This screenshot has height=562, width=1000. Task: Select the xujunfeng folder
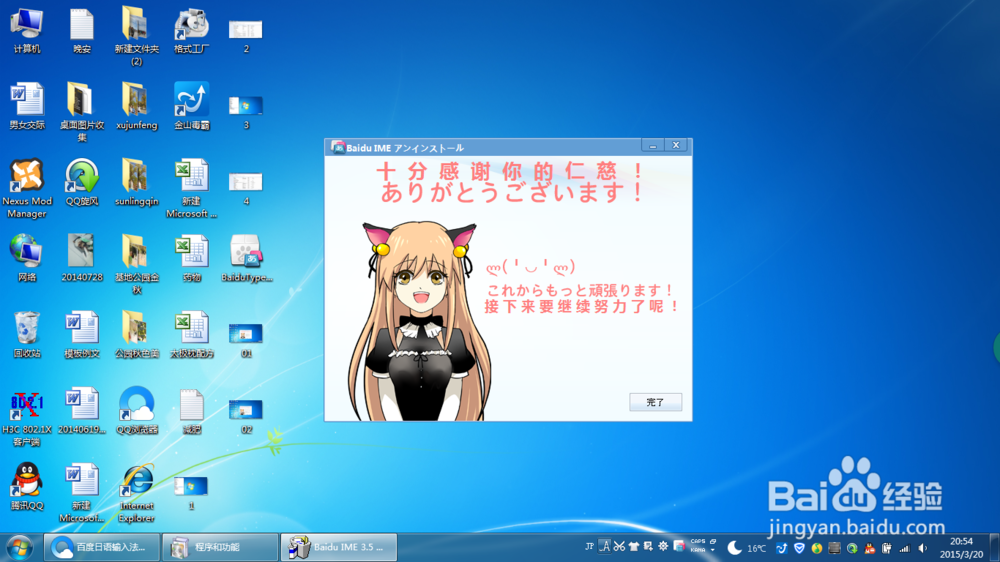pos(136,107)
